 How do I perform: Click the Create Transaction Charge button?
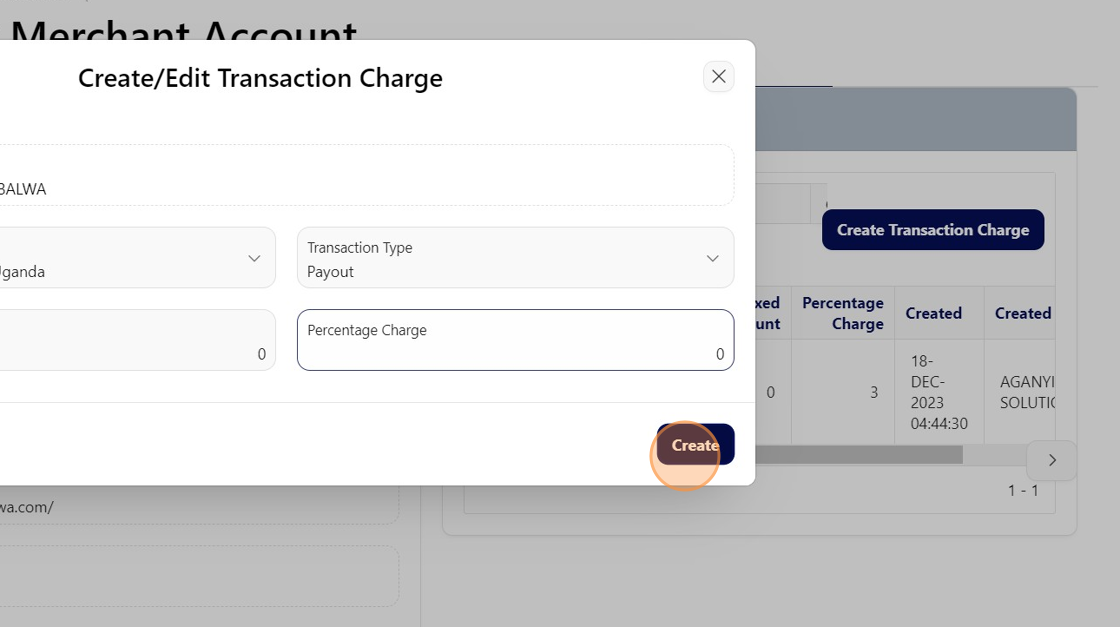click(x=932, y=230)
